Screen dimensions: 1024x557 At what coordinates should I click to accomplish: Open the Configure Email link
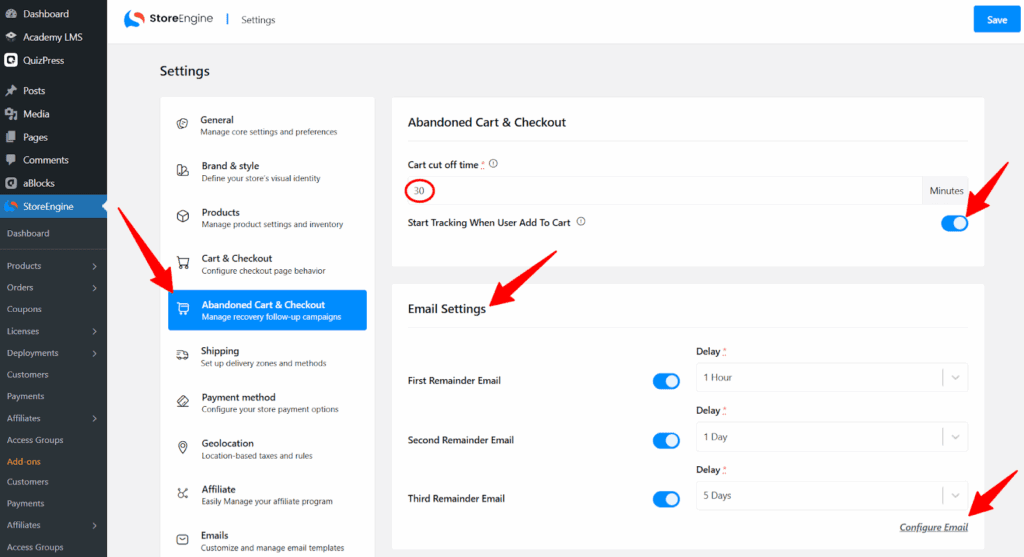pyautogui.click(x=933, y=527)
